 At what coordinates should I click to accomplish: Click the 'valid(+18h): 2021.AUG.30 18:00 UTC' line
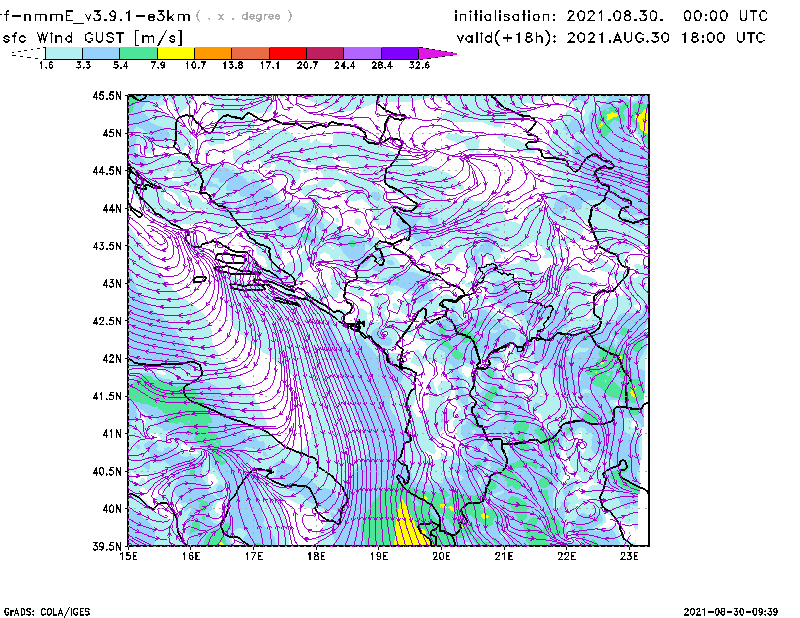(611, 37)
